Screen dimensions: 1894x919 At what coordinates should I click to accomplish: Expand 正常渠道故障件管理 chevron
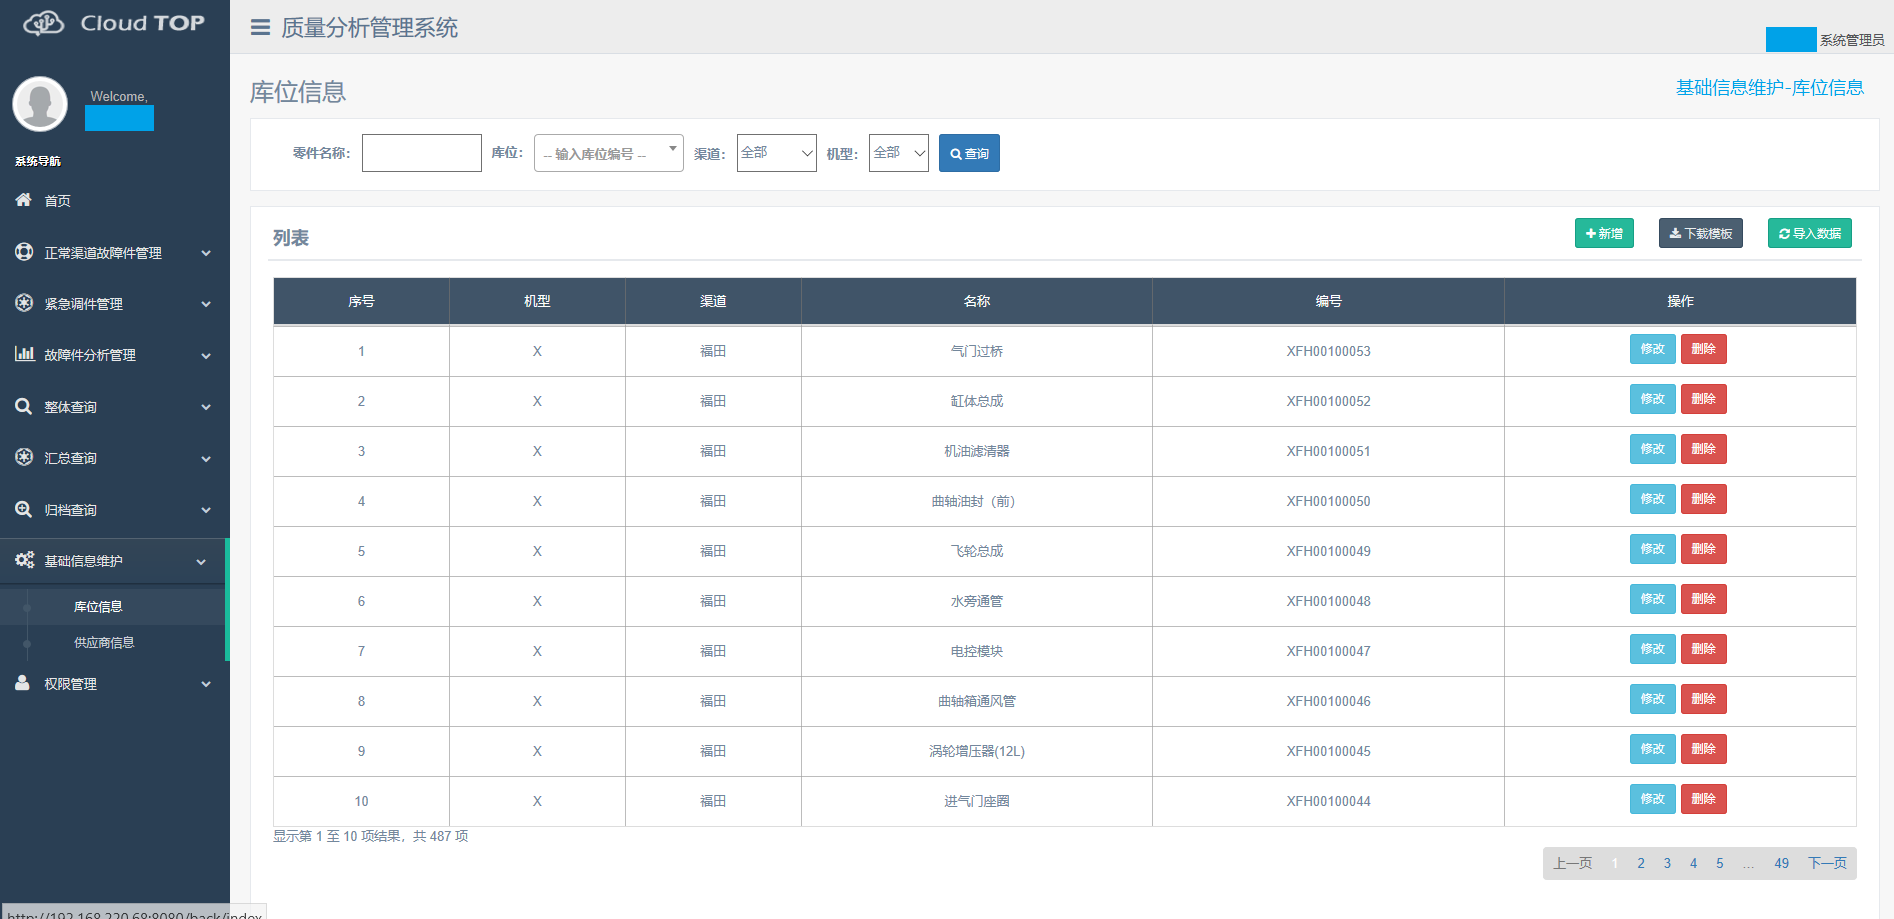(206, 253)
